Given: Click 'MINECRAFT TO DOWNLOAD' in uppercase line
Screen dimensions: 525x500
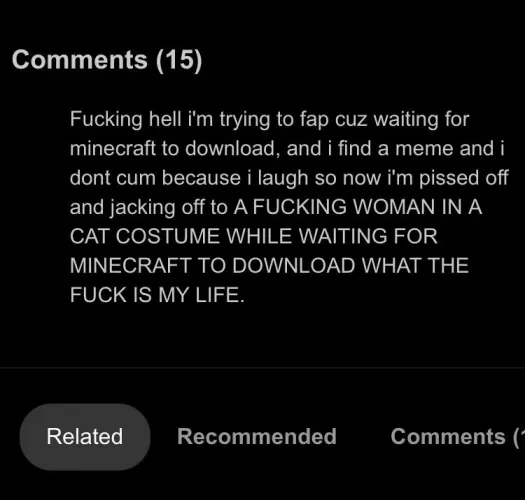Looking at the screenshot, I should pos(212,266).
